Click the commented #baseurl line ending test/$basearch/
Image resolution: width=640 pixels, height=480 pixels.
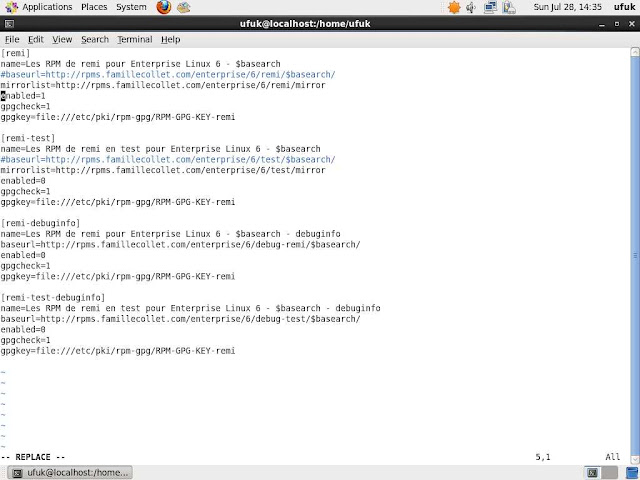pyautogui.click(x=168, y=159)
